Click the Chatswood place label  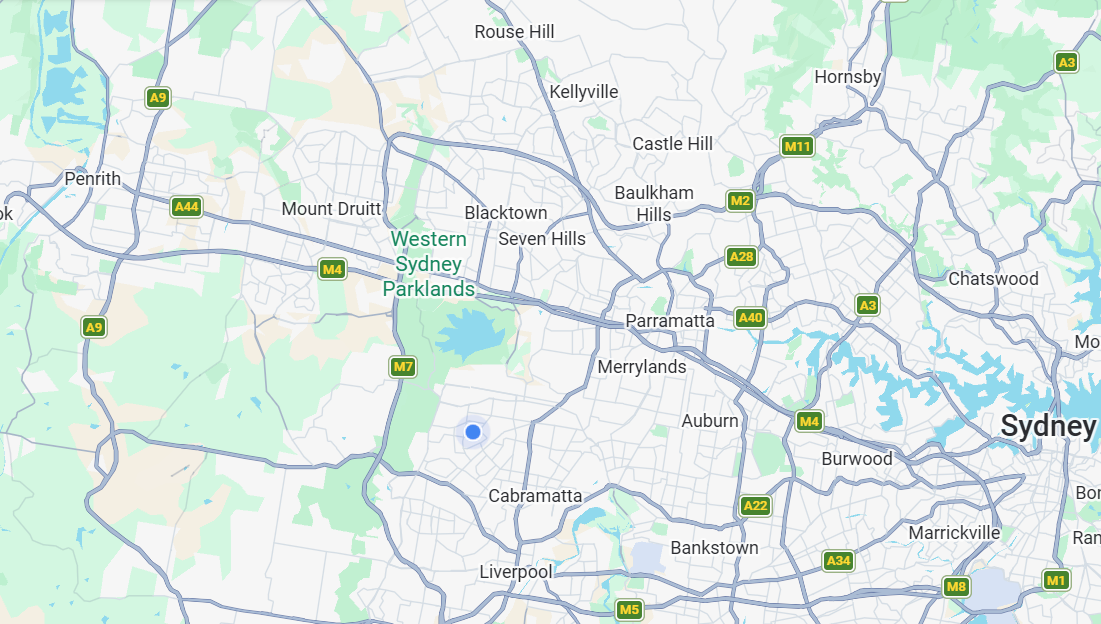pos(994,279)
